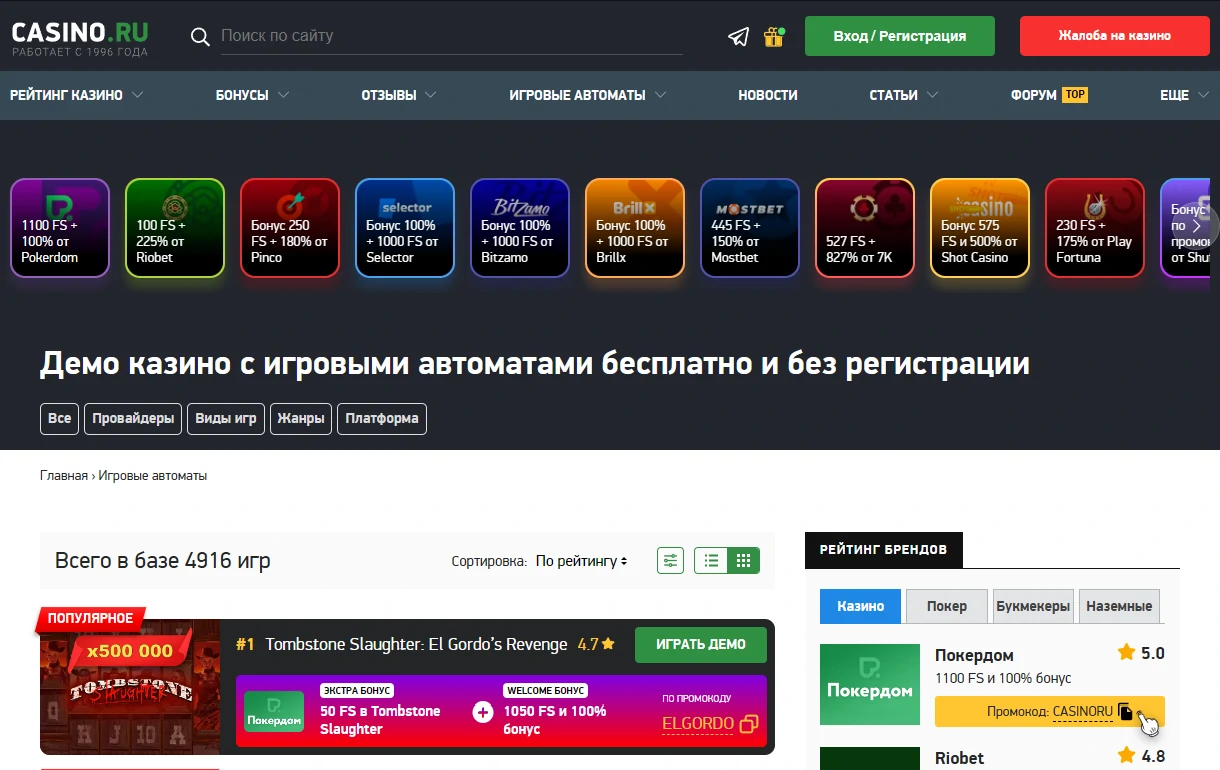Click the Жалоба на казино button
This screenshot has width=1220, height=770.
pos(1115,36)
